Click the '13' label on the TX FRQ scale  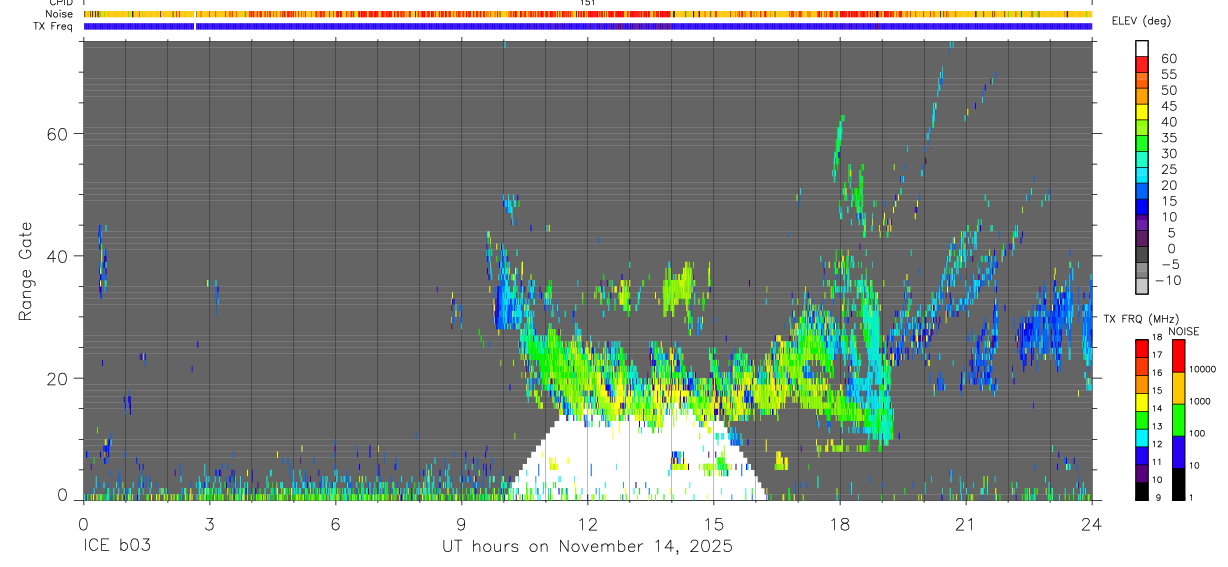[1158, 427]
